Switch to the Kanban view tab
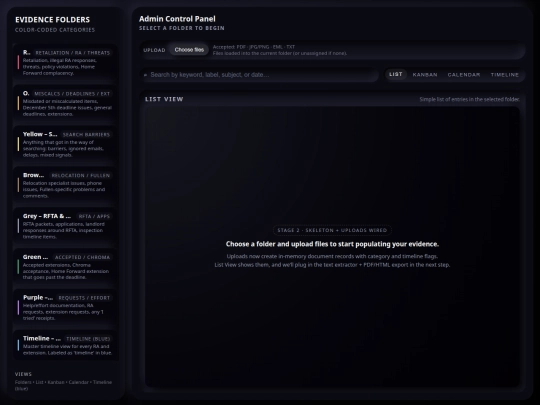Image resolution: width=540 pixels, height=405 pixels. click(425, 75)
